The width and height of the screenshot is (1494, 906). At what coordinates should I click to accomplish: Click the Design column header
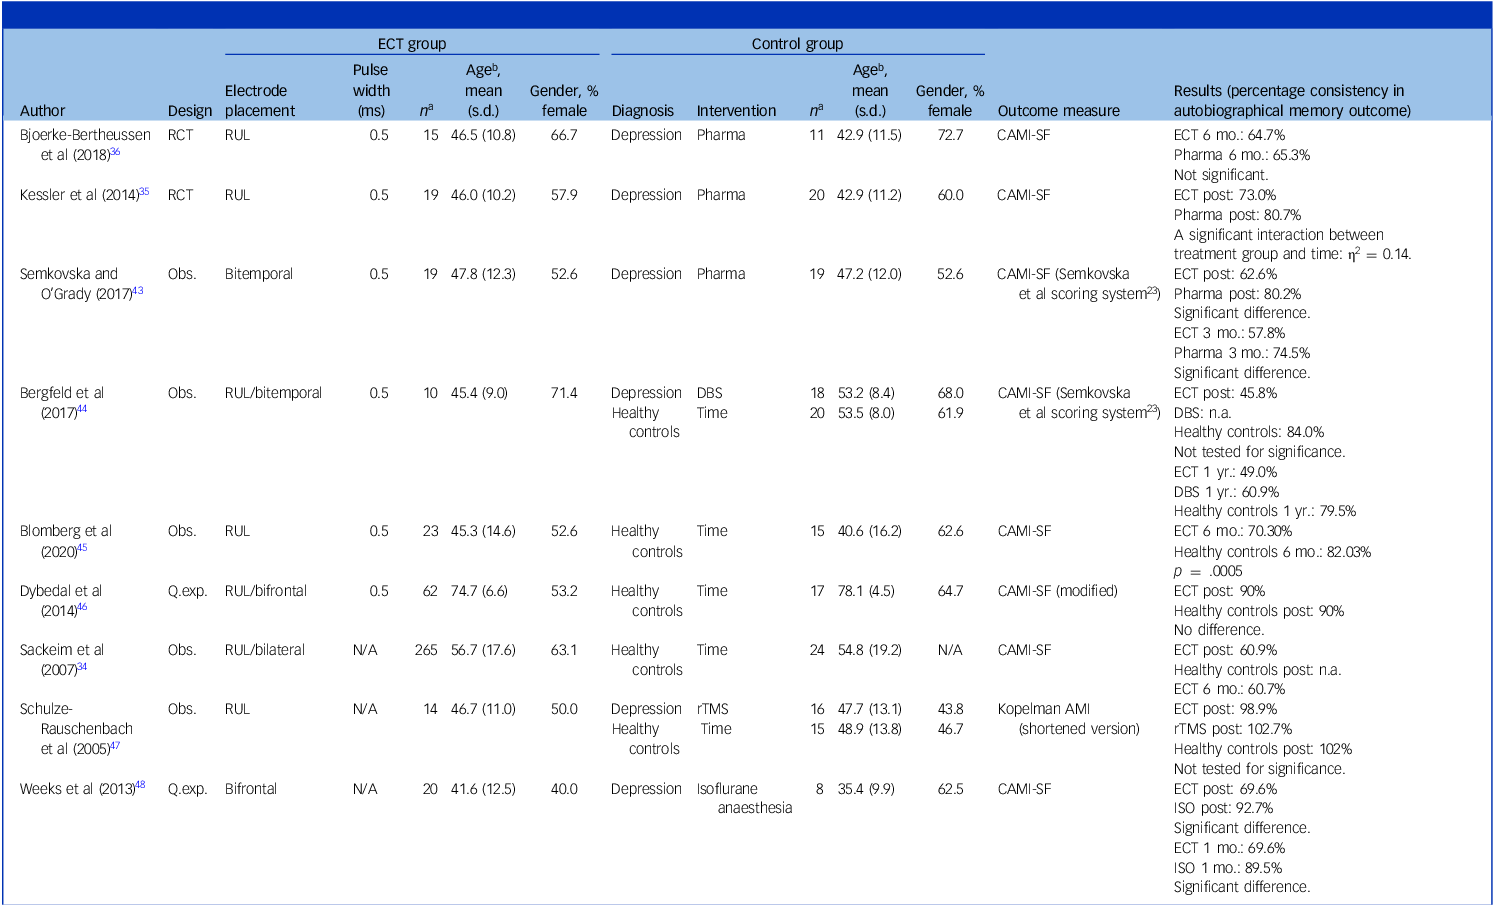coord(189,111)
